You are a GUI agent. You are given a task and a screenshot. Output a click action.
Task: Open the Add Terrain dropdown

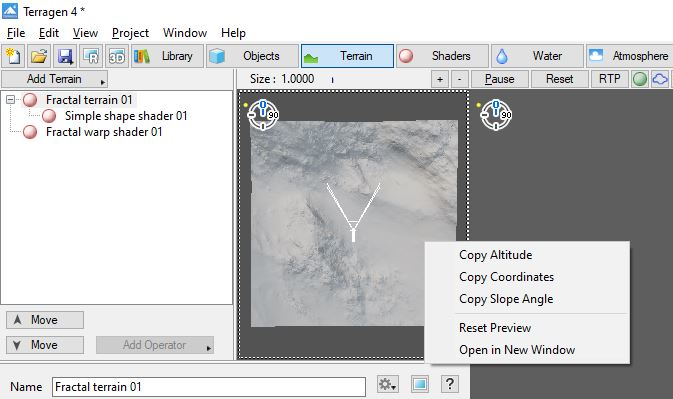pos(55,79)
